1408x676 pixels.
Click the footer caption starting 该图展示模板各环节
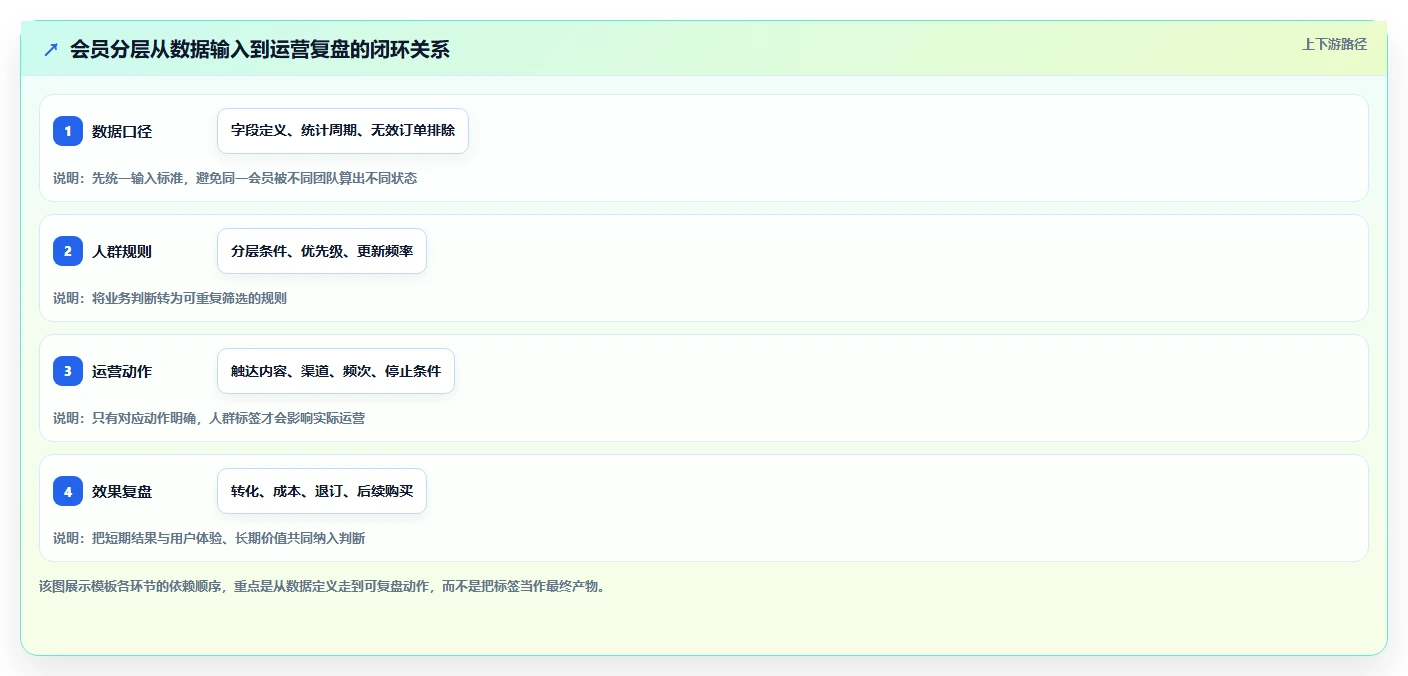click(x=322, y=586)
